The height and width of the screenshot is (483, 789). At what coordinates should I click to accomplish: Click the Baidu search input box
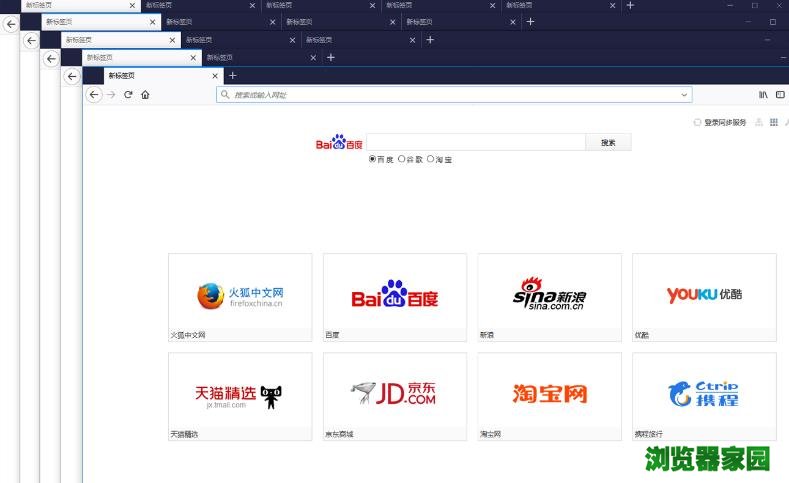(x=476, y=143)
